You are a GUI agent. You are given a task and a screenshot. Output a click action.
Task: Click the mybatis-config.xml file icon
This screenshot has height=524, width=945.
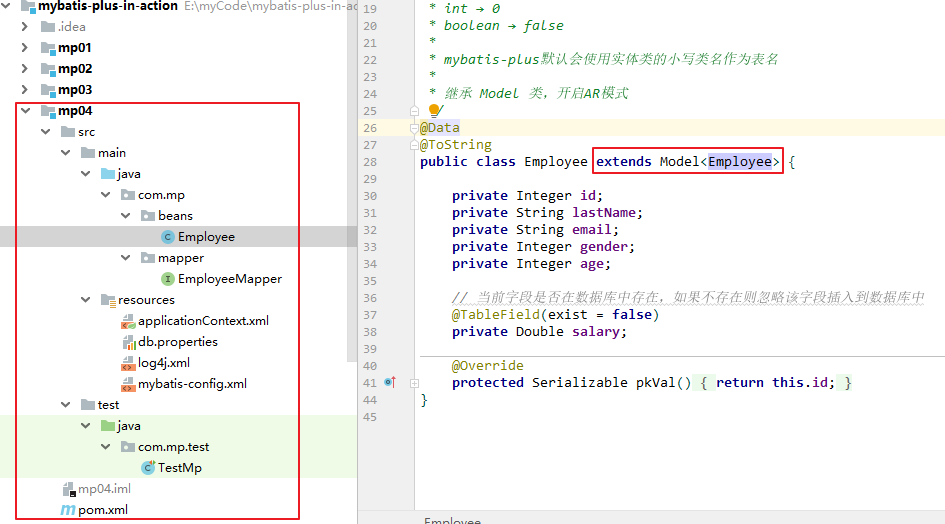[128, 385]
